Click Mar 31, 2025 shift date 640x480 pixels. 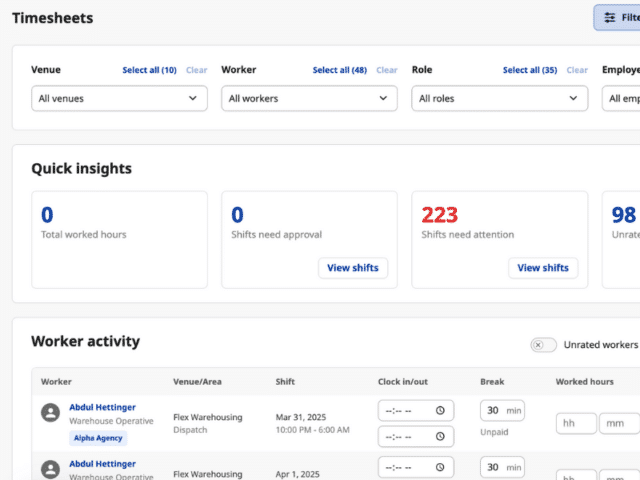[301, 417]
